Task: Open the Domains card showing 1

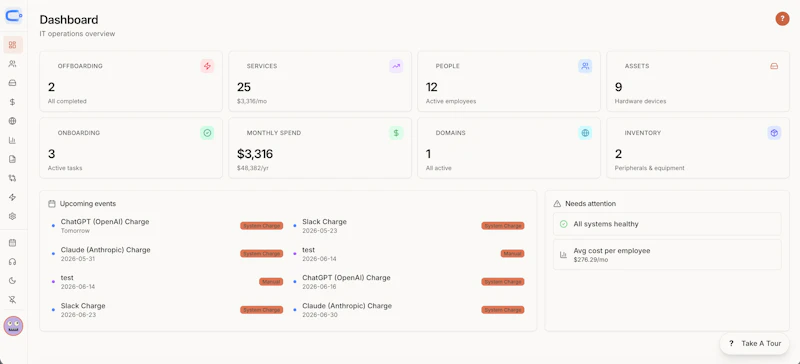Action: [x=509, y=148]
